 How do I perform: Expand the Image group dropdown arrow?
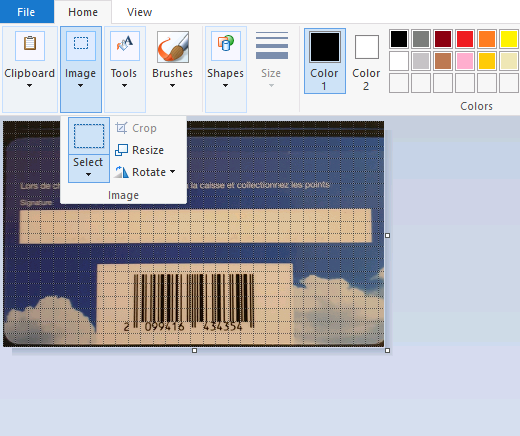(80, 86)
